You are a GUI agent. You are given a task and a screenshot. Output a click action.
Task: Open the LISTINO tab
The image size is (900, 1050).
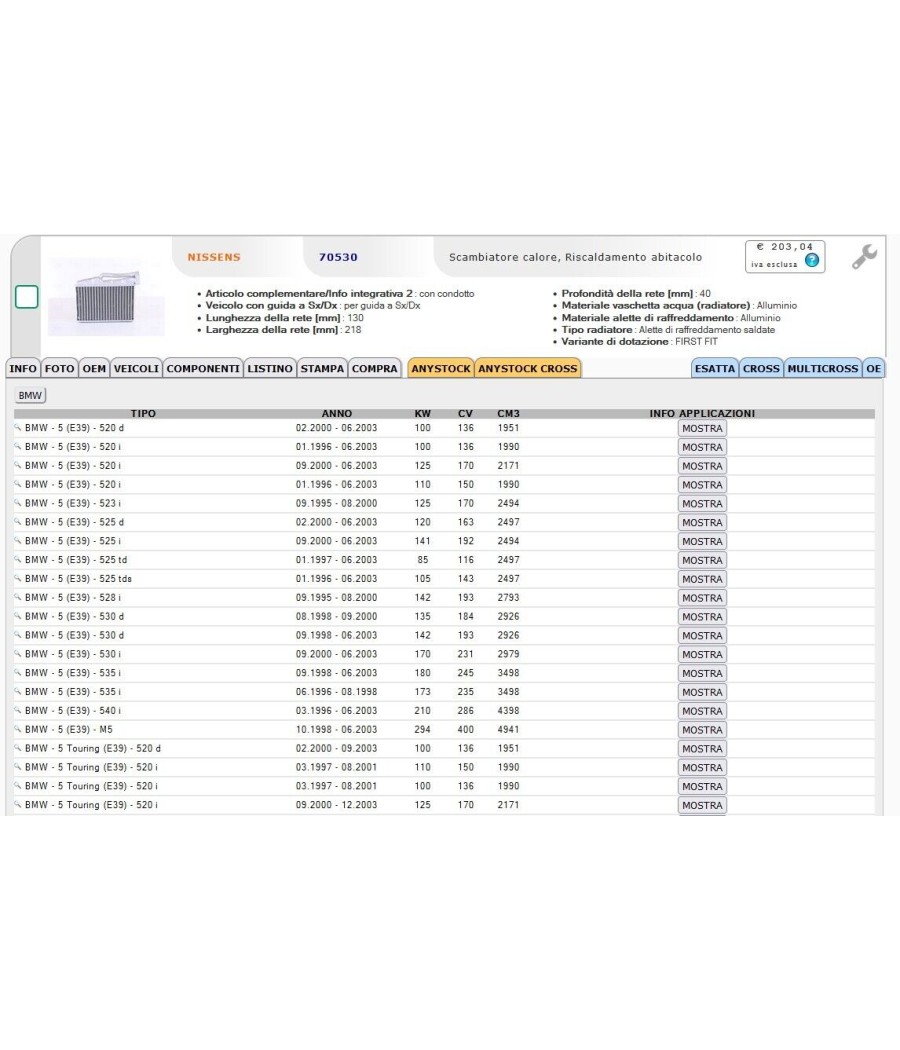click(270, 368)
